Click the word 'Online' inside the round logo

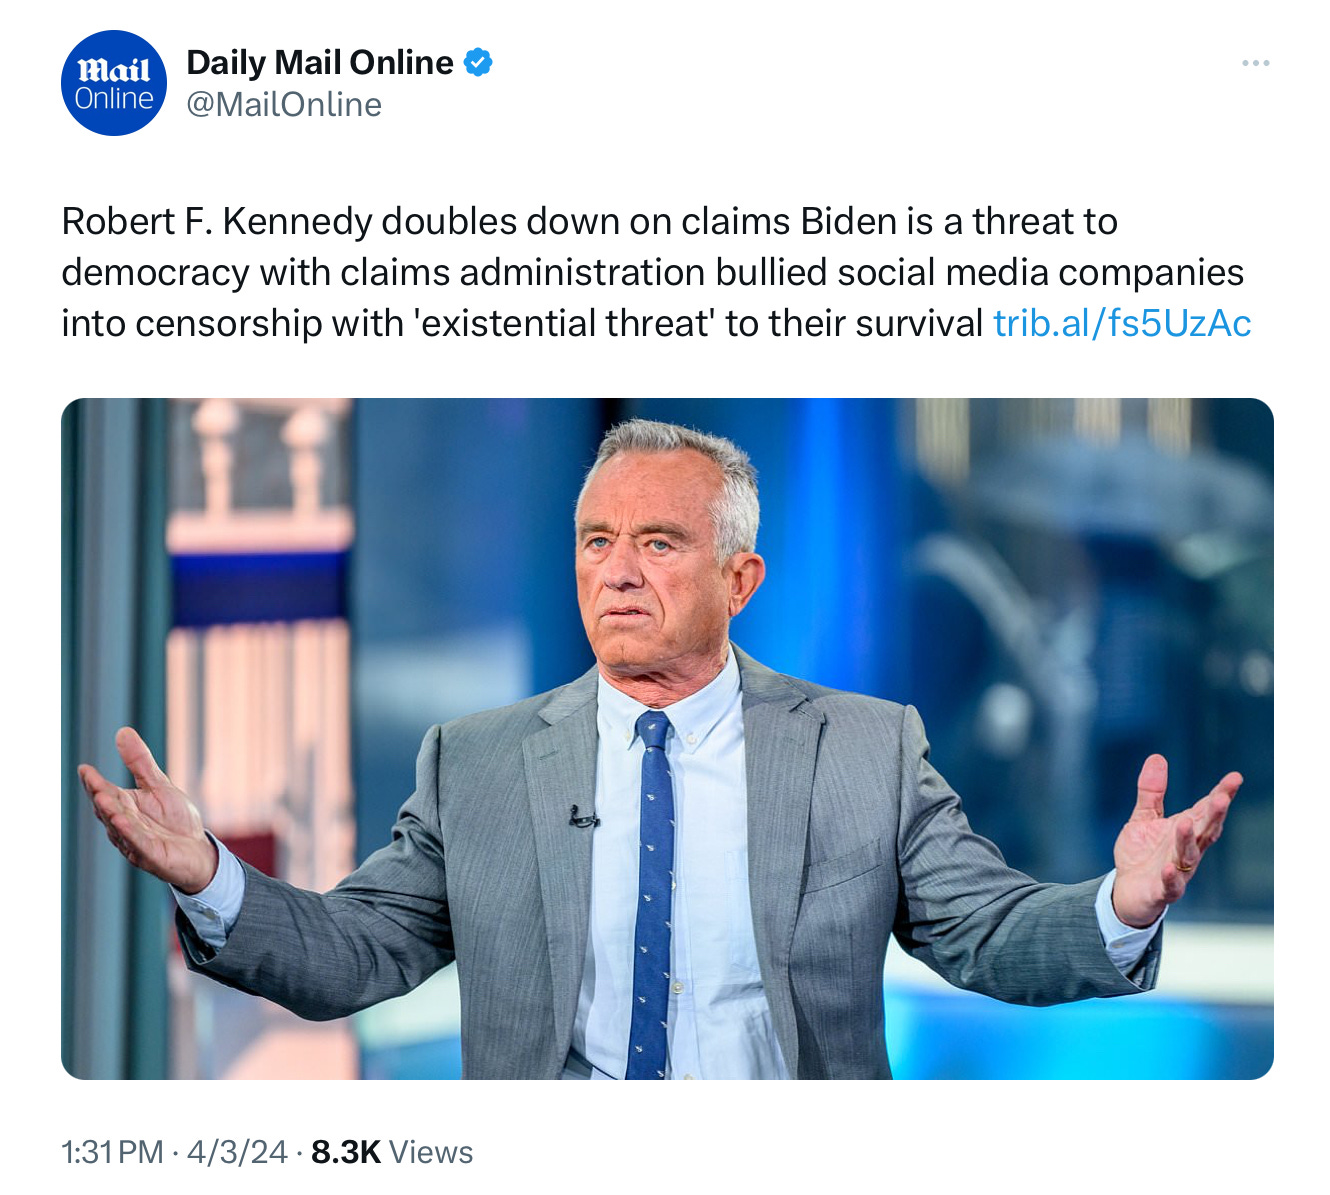pos(114,99)
